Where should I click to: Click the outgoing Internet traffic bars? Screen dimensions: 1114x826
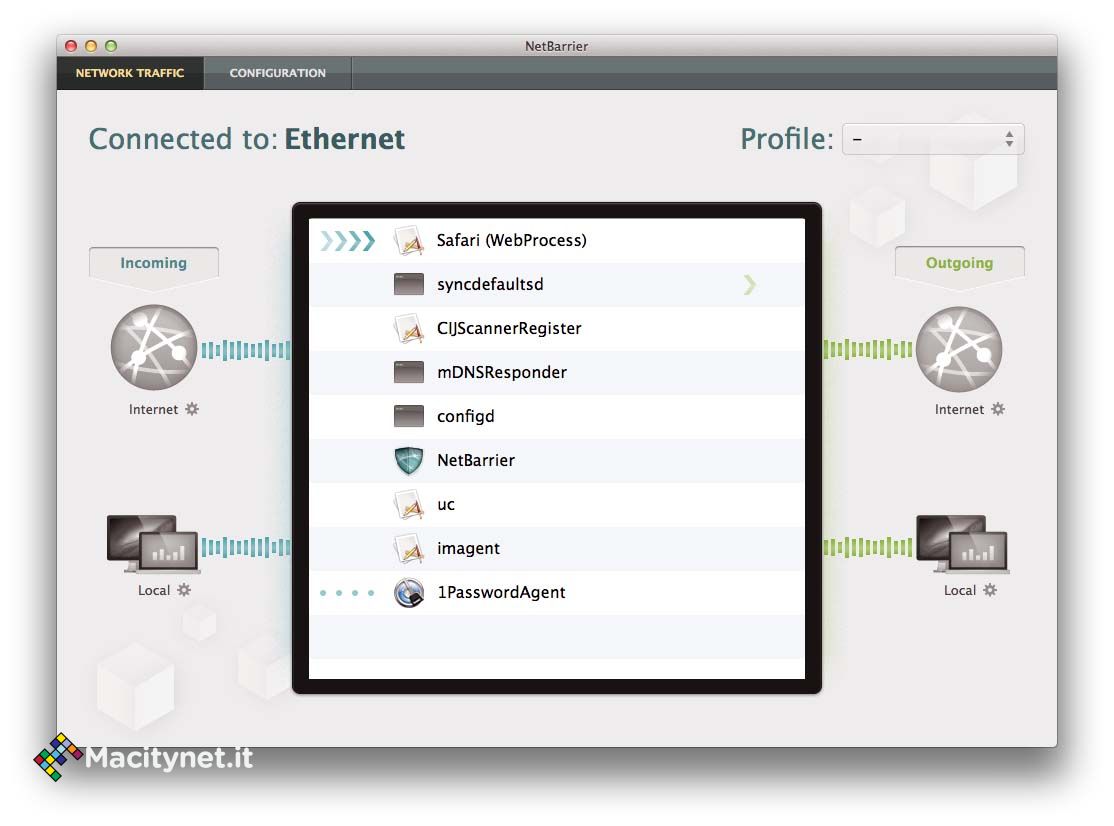pos(867,349)
